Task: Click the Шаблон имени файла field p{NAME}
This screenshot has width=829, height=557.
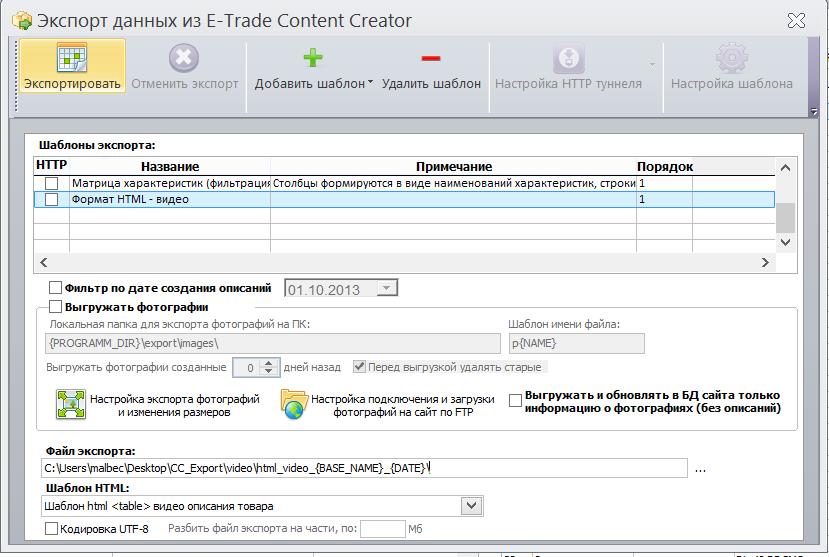Action: tap(576, 344)
